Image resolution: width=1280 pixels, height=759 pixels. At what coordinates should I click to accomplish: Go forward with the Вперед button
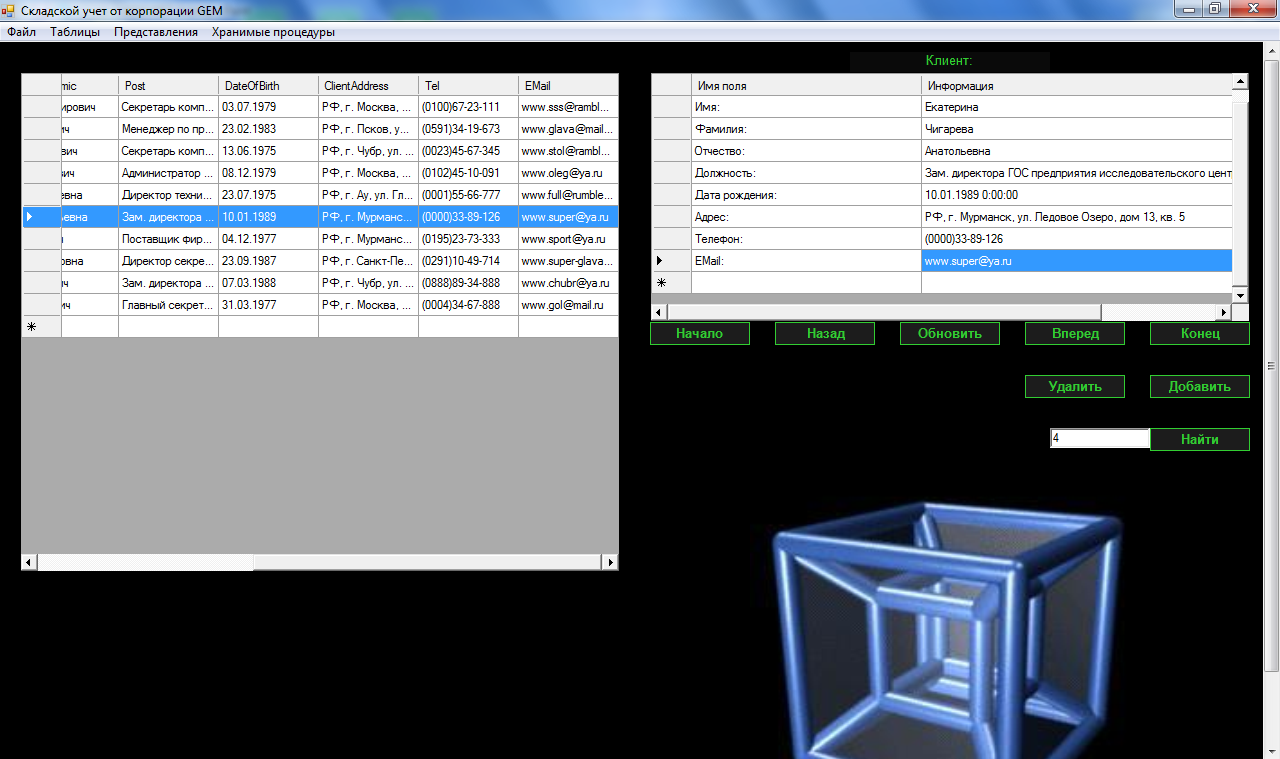pyautogui.click(x=1075, y=334)
